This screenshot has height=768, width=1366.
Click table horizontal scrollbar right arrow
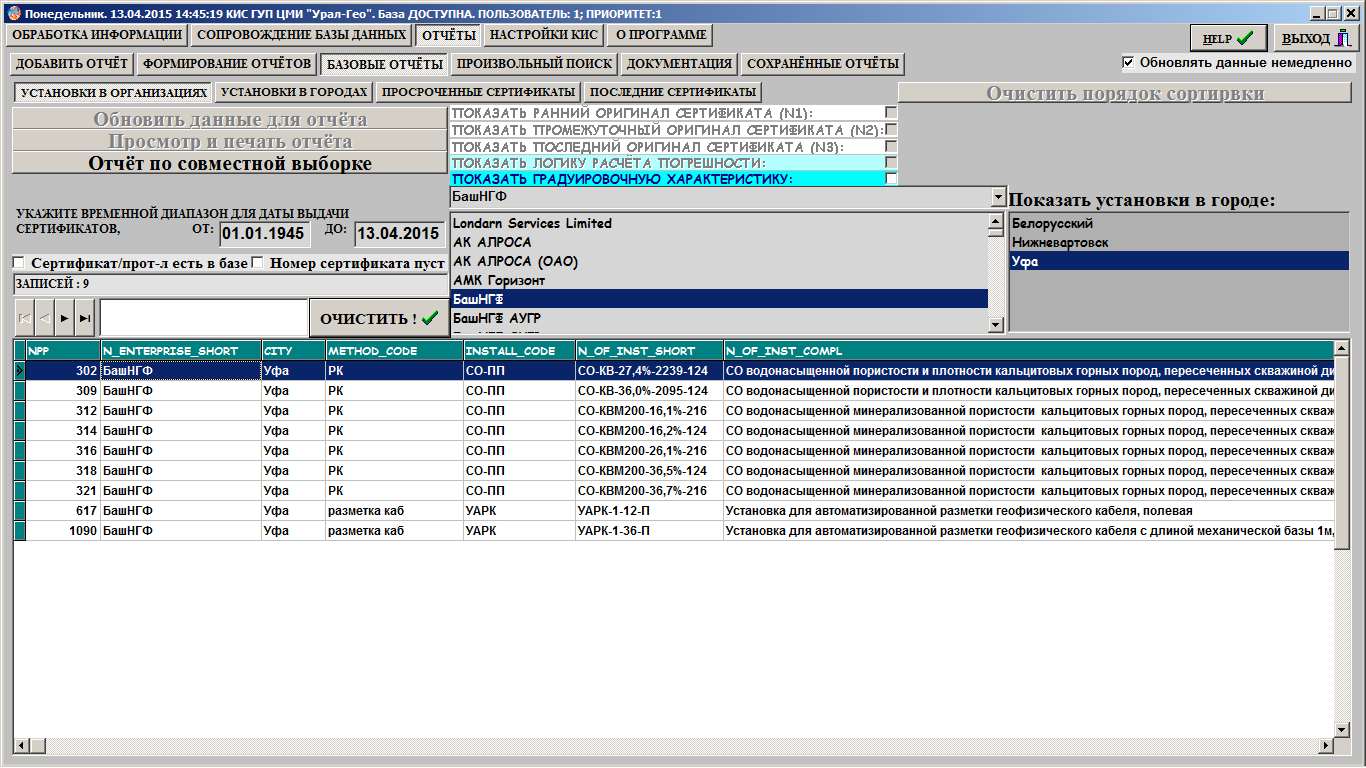click(1326, 745)
